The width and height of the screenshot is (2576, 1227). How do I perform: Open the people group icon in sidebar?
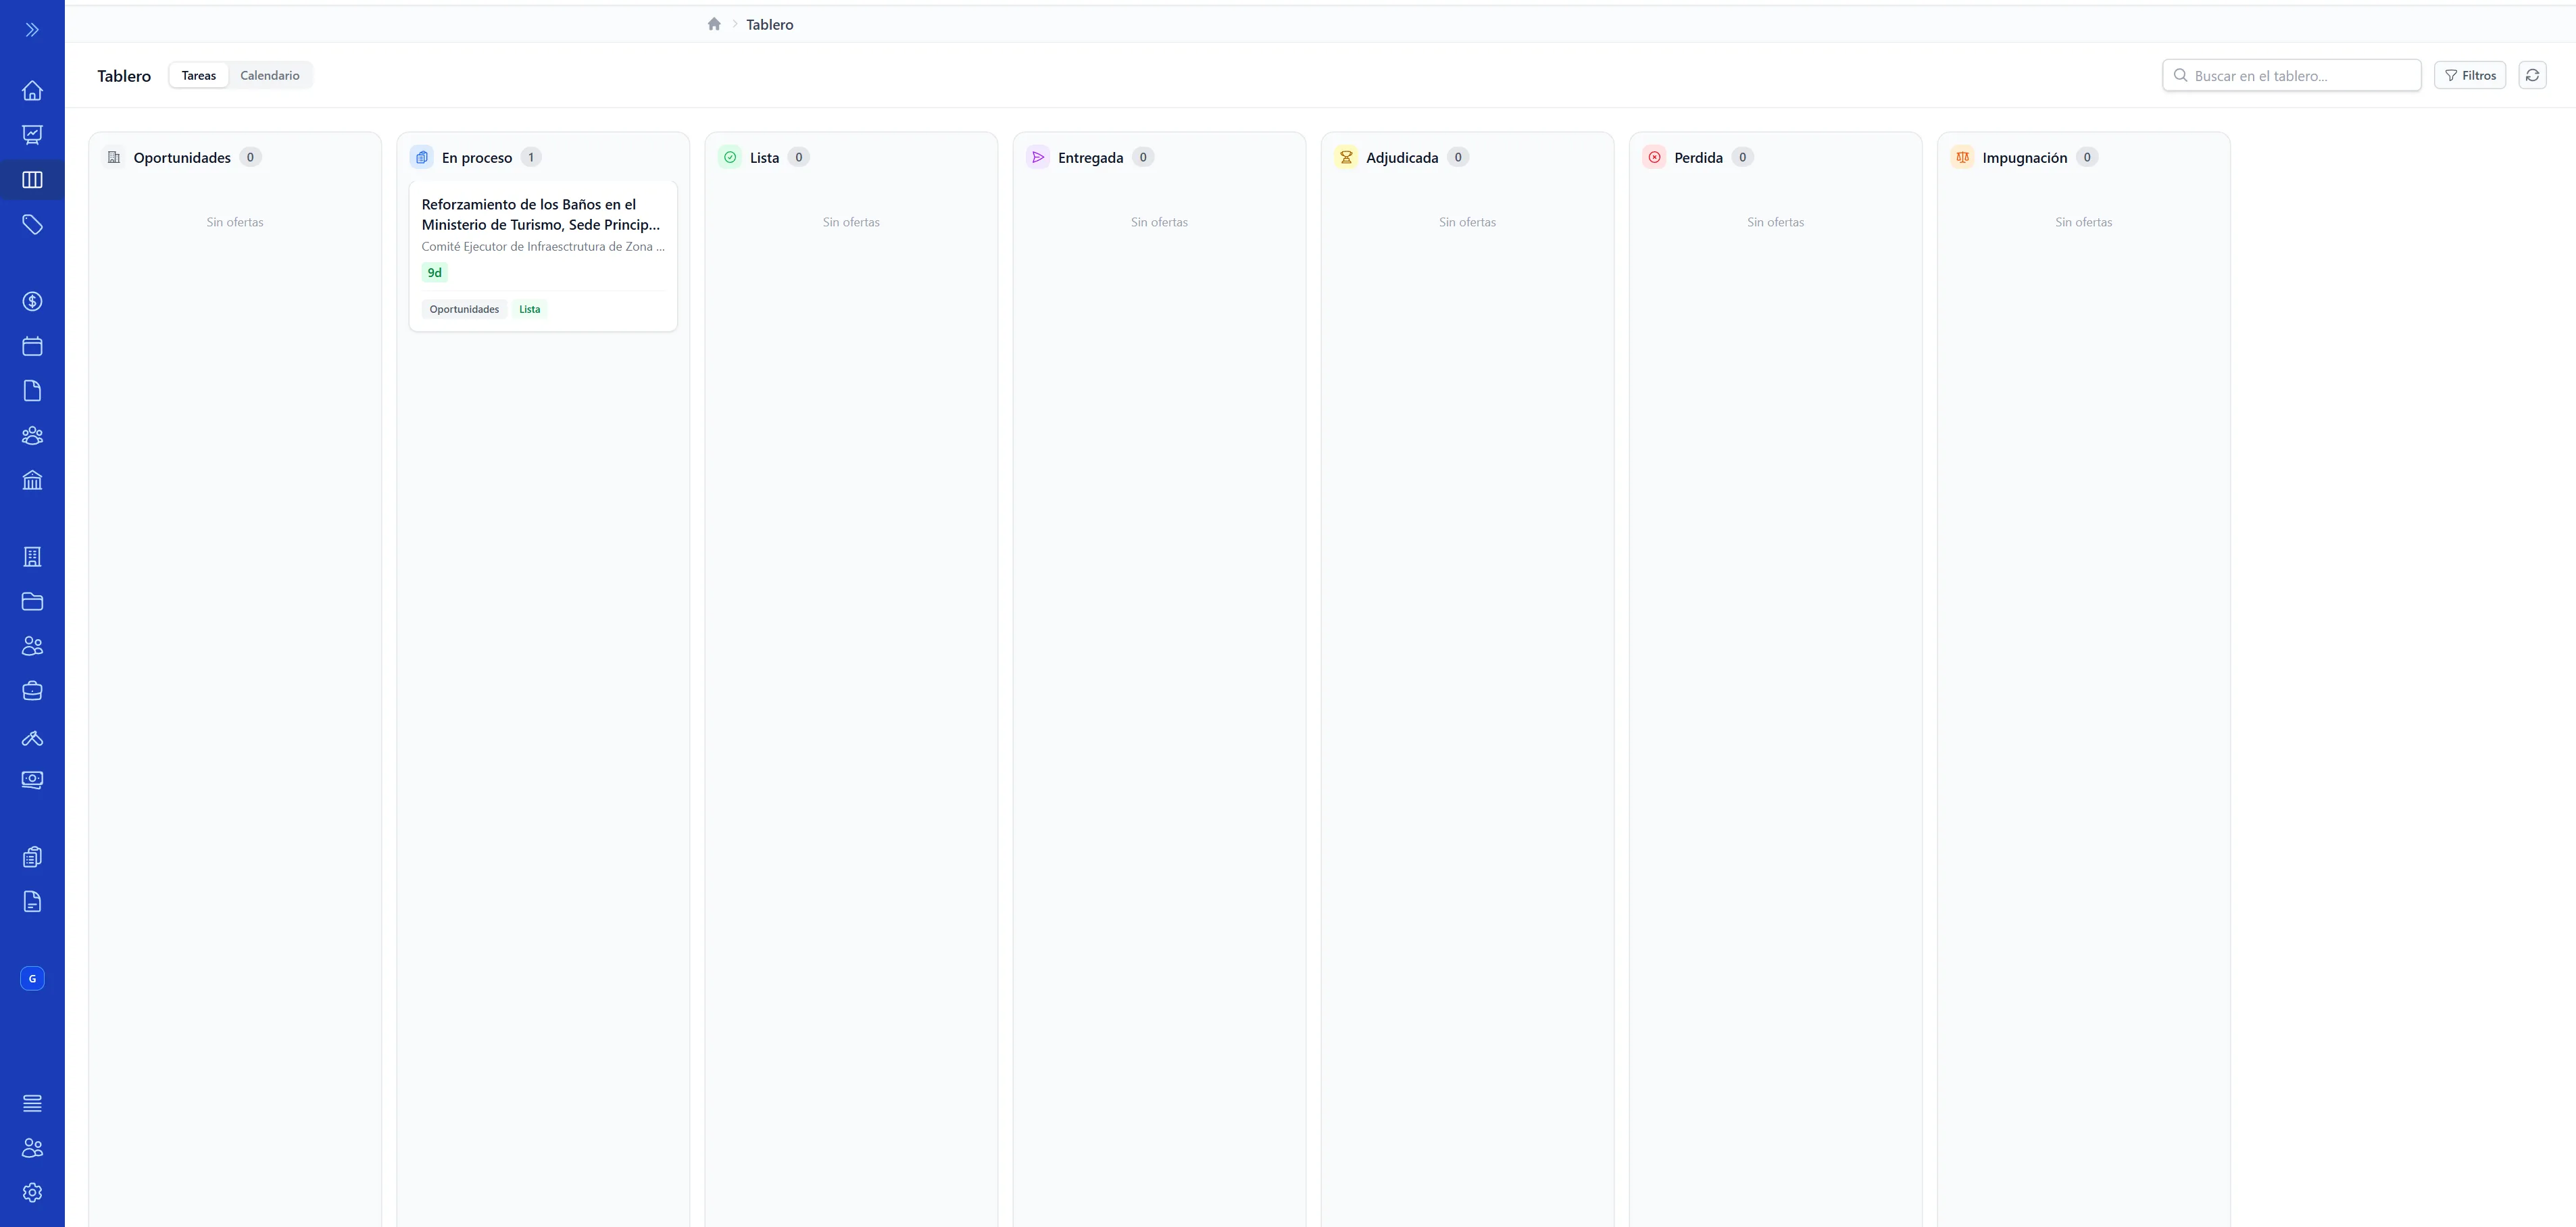tap(32, 436)
